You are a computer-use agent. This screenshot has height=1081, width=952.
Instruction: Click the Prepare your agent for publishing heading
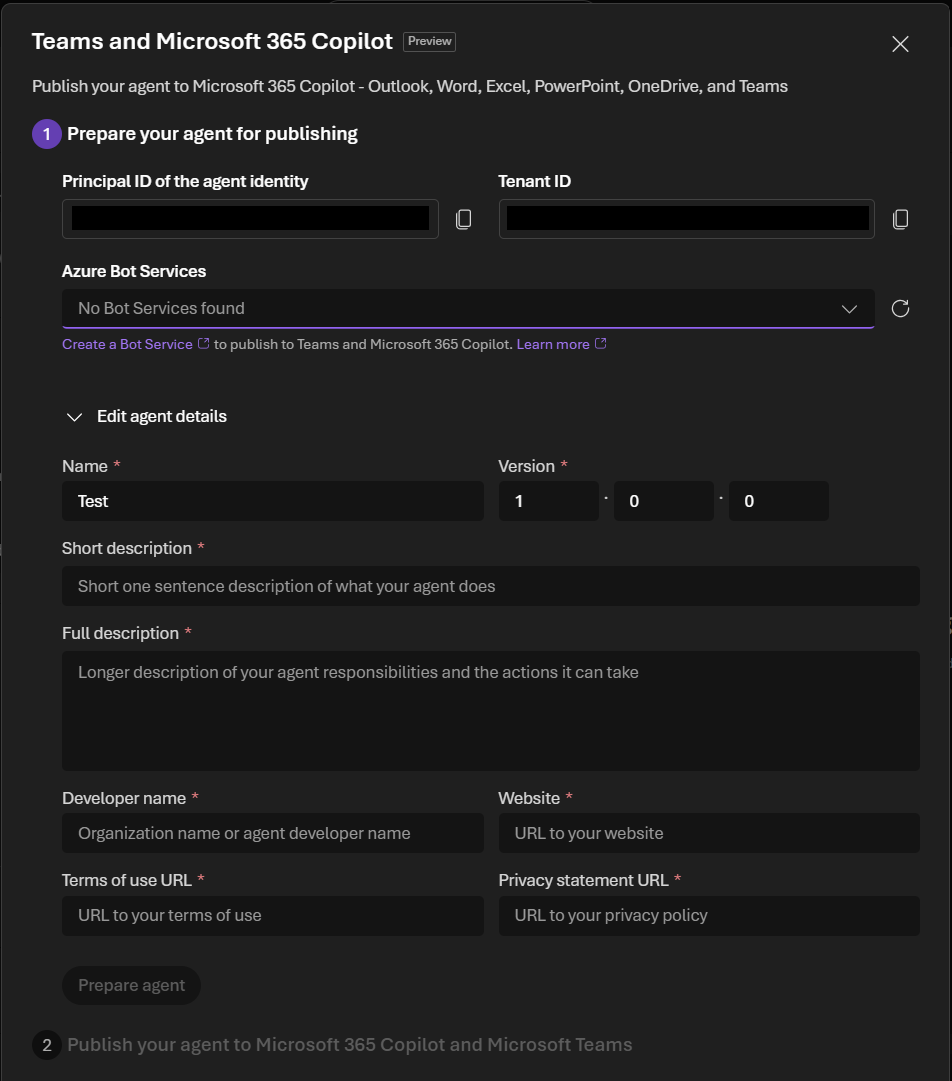212,134
